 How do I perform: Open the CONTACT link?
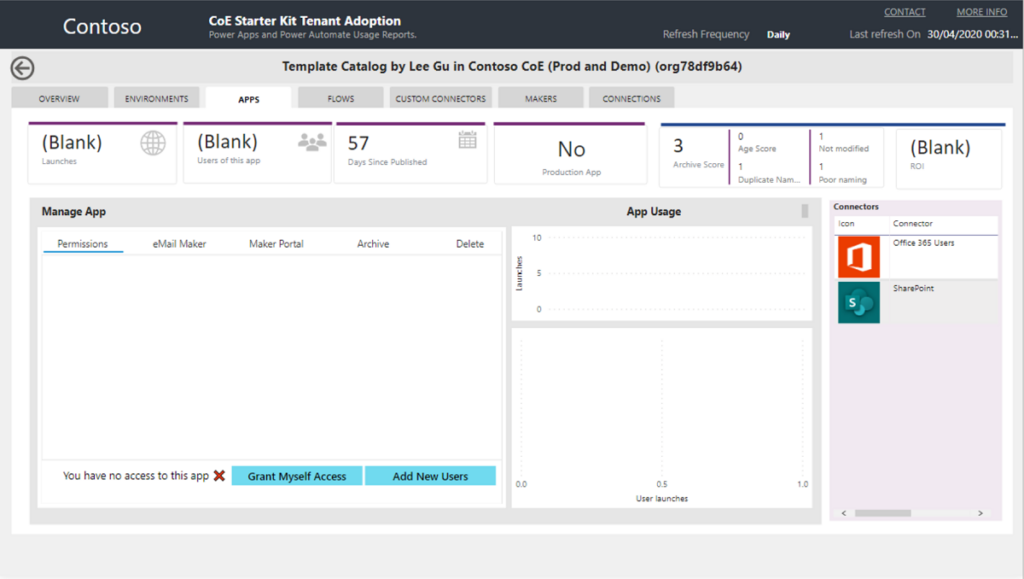click(904, 11)
